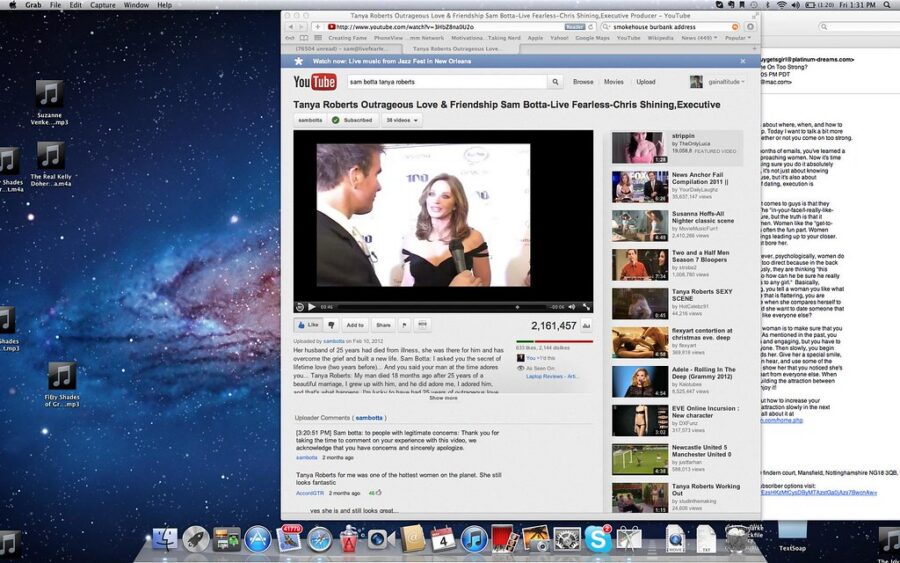
Task: Dismiss the Jazz Fest banner
Action: coord(743,61)
